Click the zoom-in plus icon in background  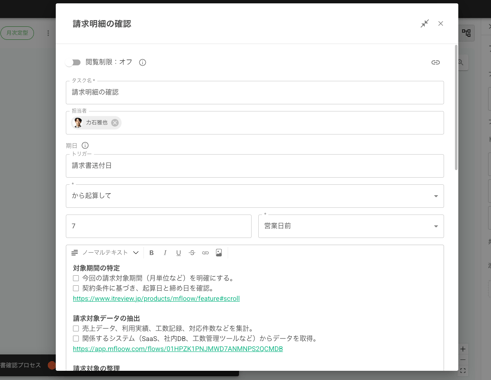[463, 349]
